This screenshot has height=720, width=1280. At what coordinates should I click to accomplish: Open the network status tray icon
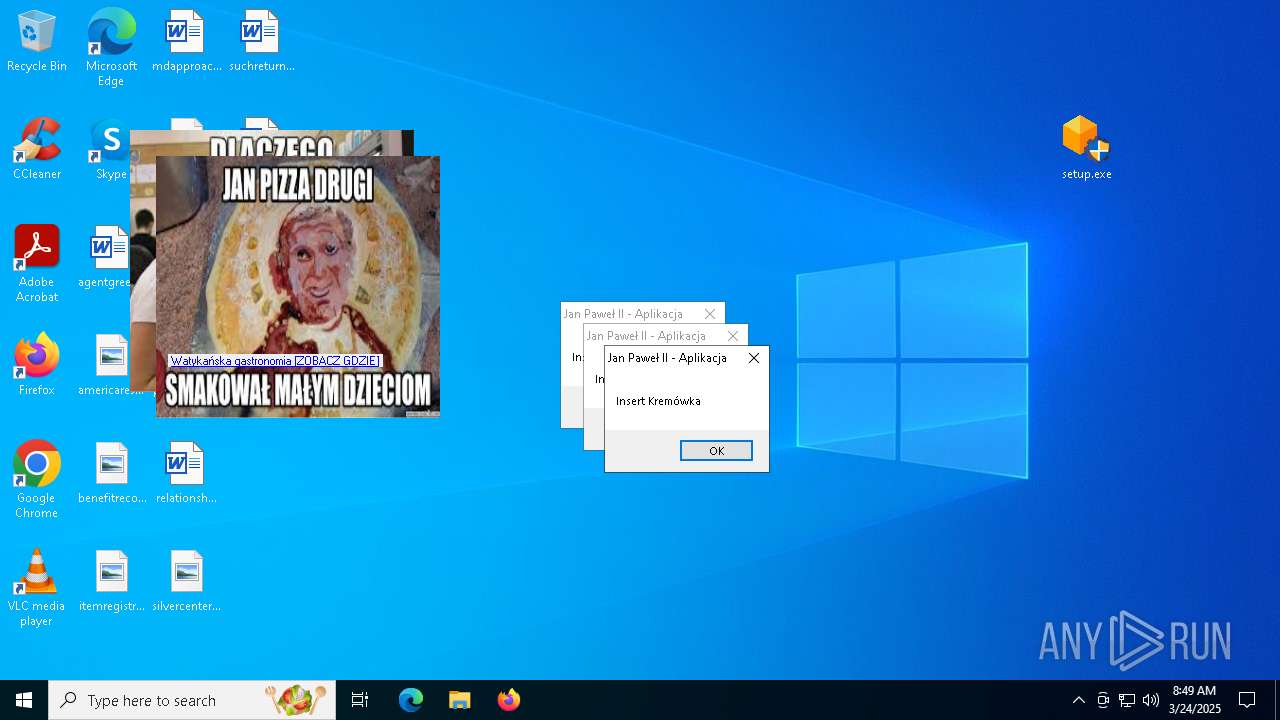1127,700
